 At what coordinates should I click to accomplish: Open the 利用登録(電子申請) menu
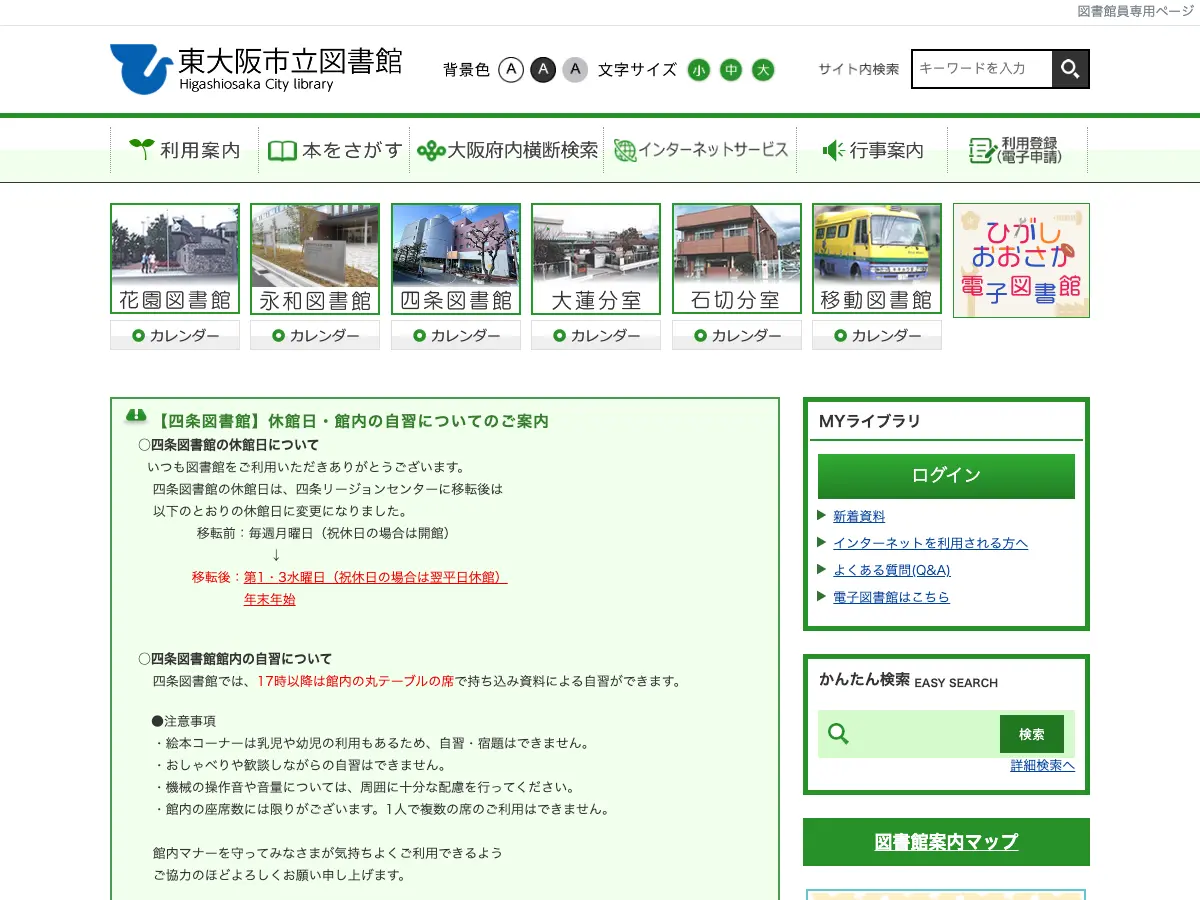coord(1016,150)
